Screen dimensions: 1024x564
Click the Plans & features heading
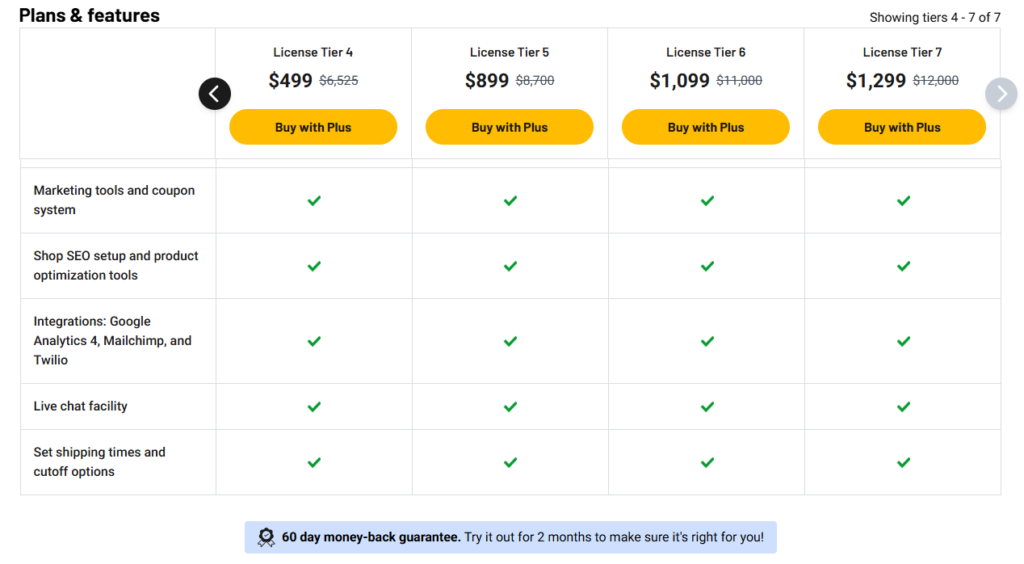pyautogui.click(x=89, y=16)
